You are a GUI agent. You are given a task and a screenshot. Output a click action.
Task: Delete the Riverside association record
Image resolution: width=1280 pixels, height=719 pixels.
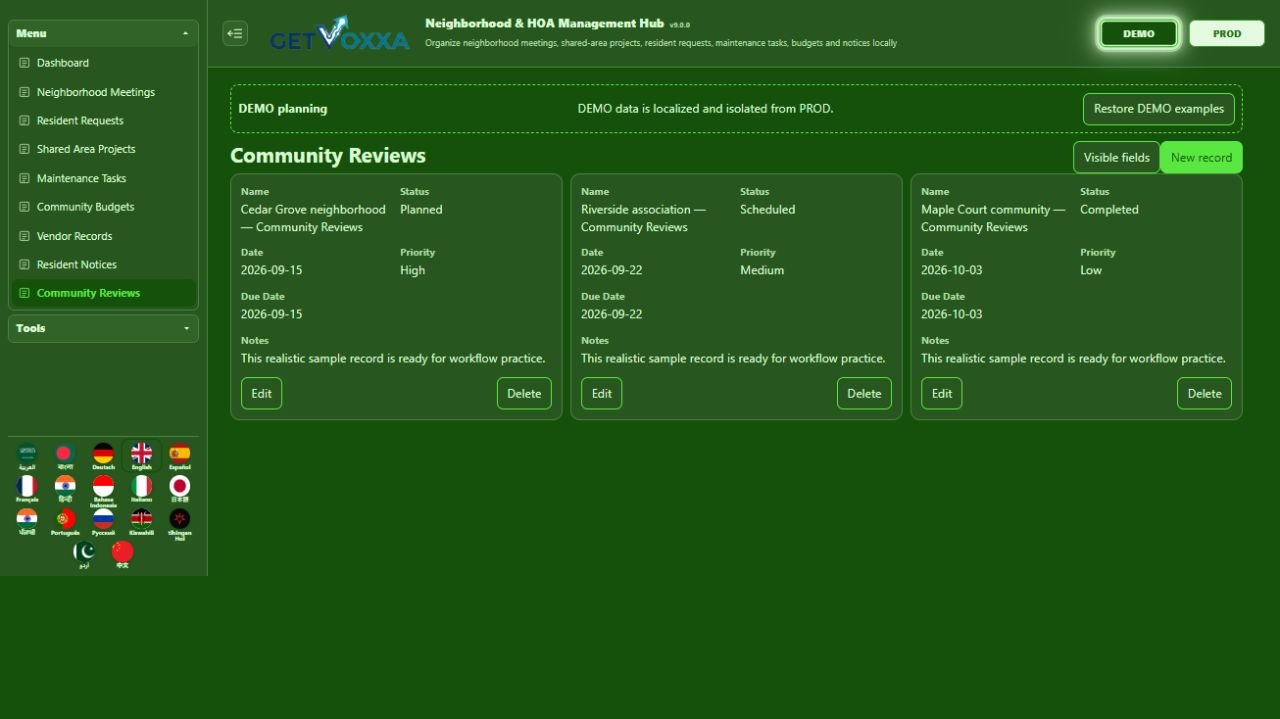tap(864, 393)
